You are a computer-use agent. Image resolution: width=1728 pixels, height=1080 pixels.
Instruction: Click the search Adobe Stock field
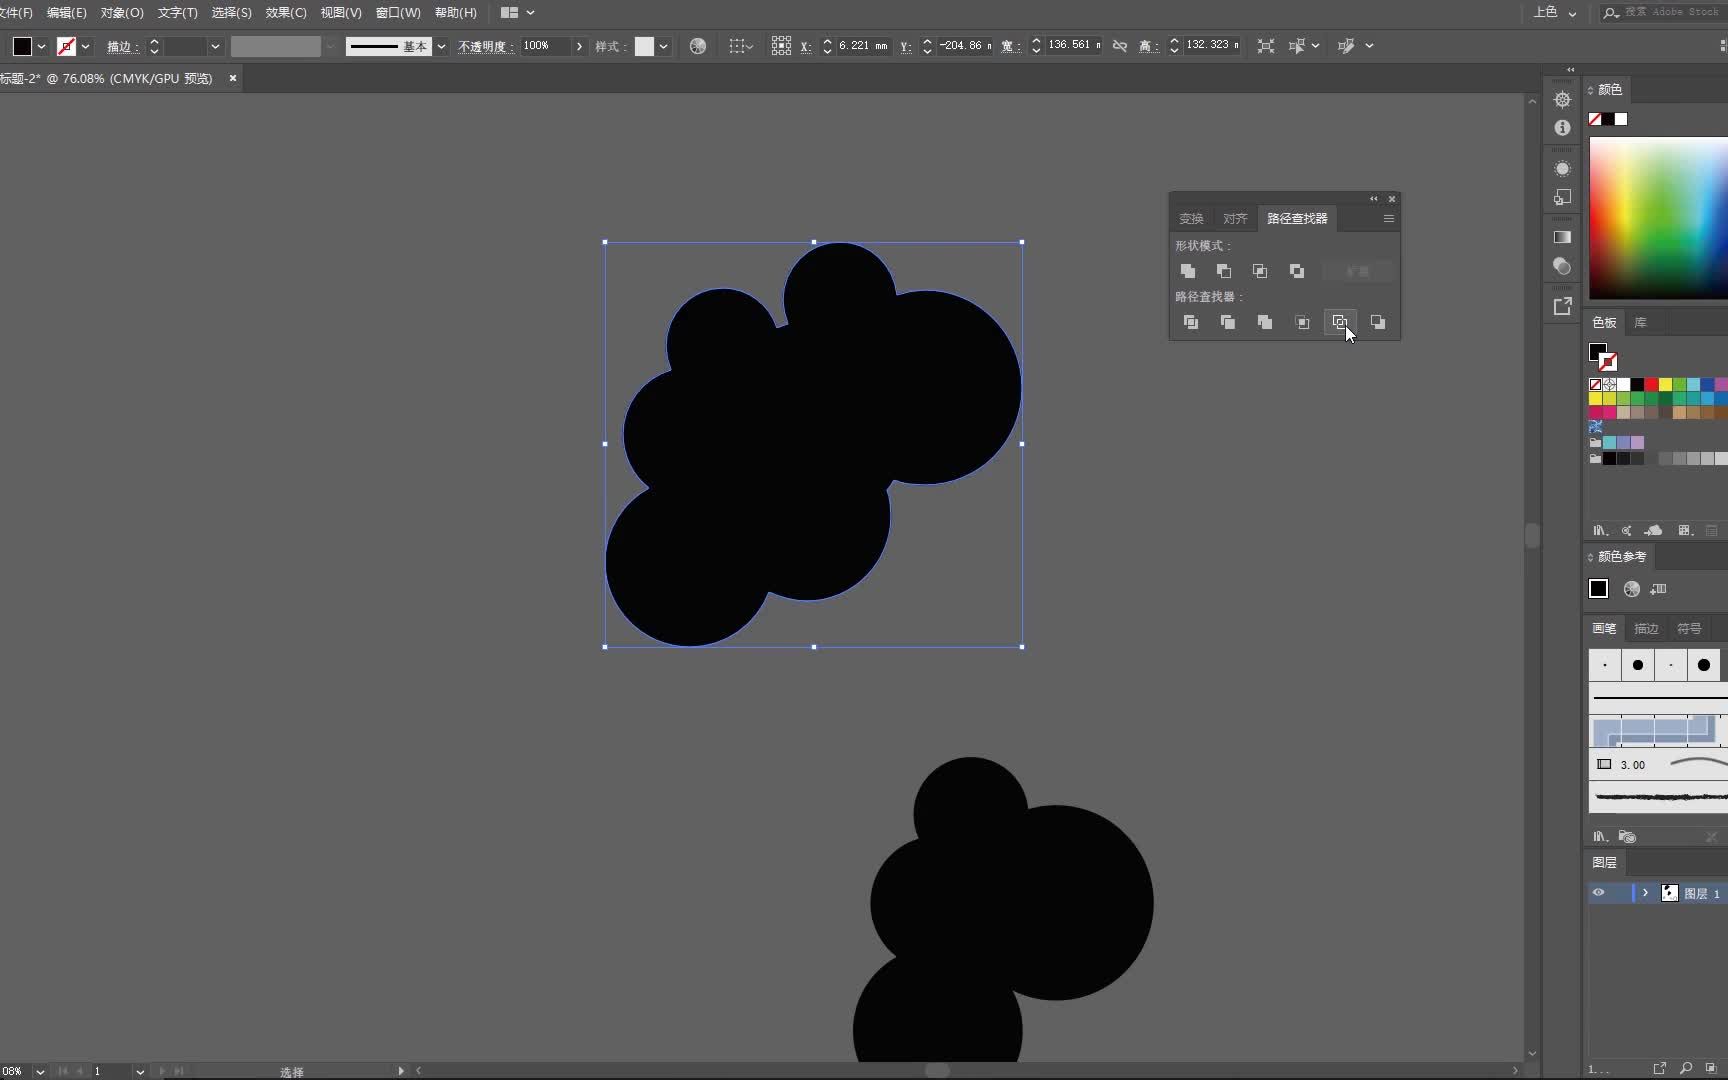[1664, 12]
